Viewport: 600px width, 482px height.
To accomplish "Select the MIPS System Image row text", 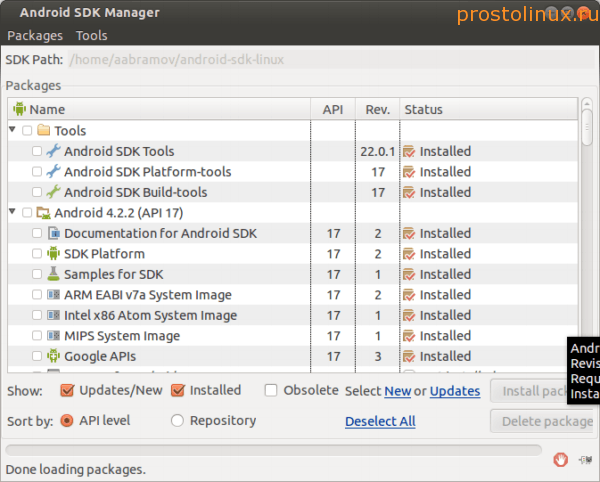I will 122,336.
